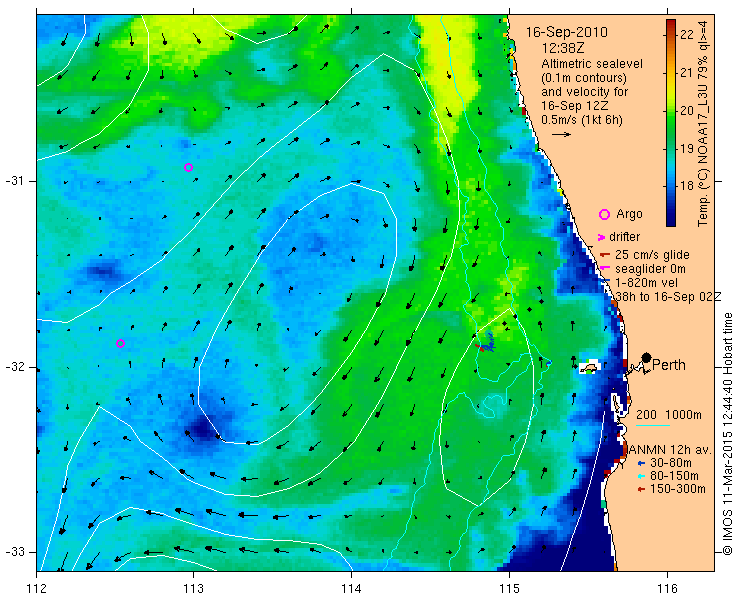Screen dimensions: 740x600
Task: Click the magenta drifter legend marker
Action: pyautogui.click(x=602, y=237)
